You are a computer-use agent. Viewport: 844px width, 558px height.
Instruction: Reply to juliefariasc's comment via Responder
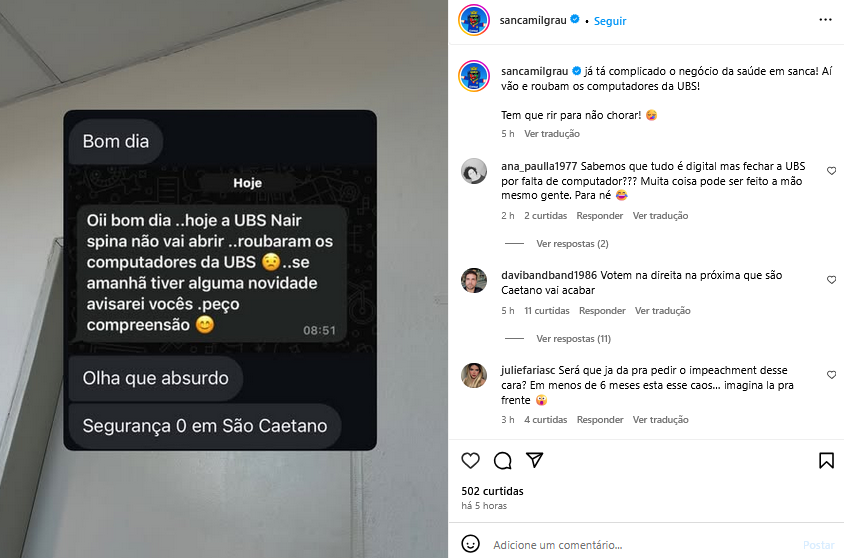pyautogui.click(x=600, y=420)
